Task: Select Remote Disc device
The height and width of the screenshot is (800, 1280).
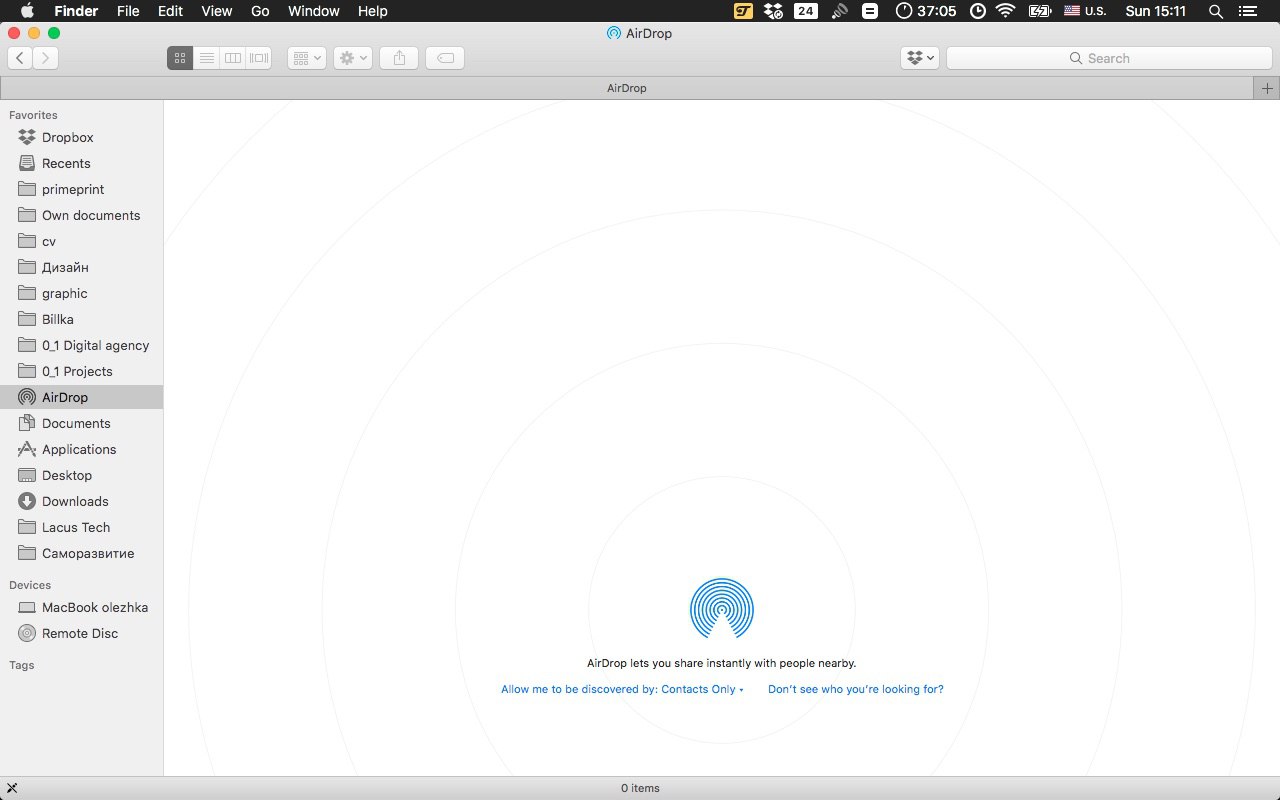Action: click(81, 633)
